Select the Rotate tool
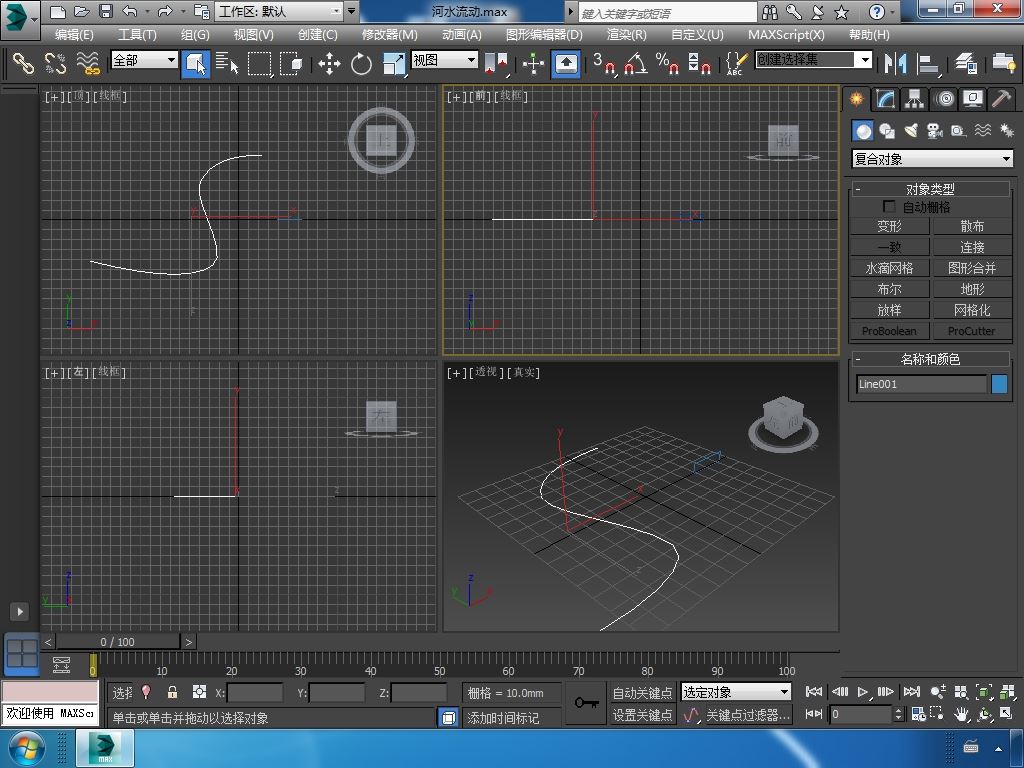The height and width of the screenshot is (768, 1024). pyautogui.click(x=361, y=63)
